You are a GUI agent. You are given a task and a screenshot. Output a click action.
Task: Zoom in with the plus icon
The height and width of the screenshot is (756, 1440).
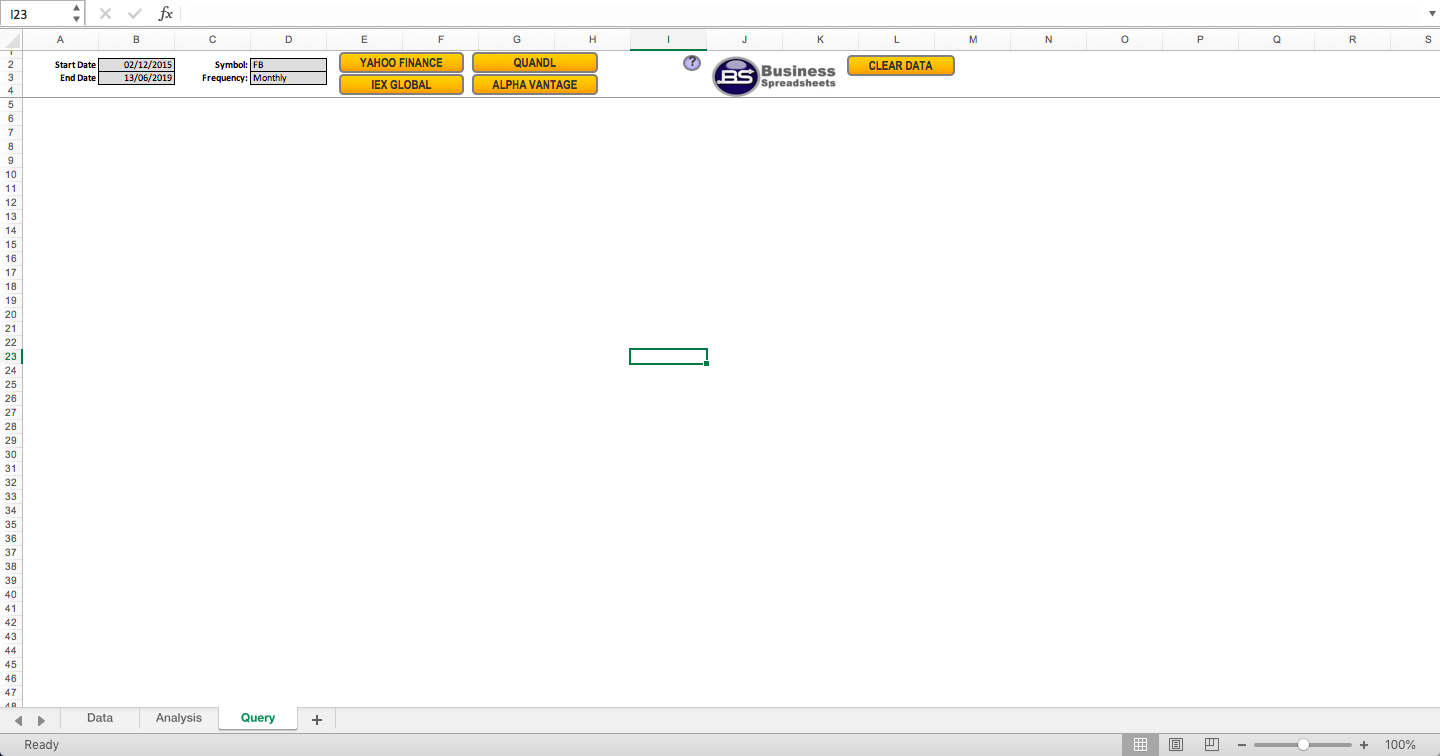[x=1364, y=745]
